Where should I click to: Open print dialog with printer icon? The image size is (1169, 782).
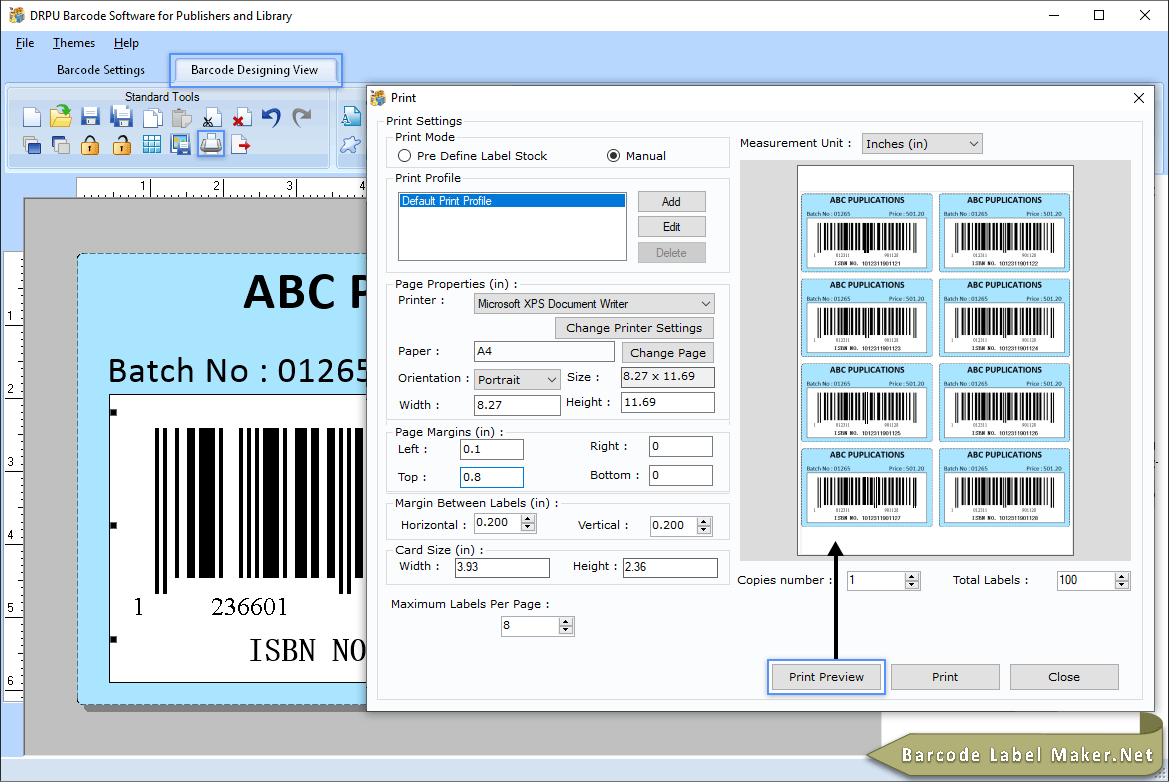pos(211,144)
